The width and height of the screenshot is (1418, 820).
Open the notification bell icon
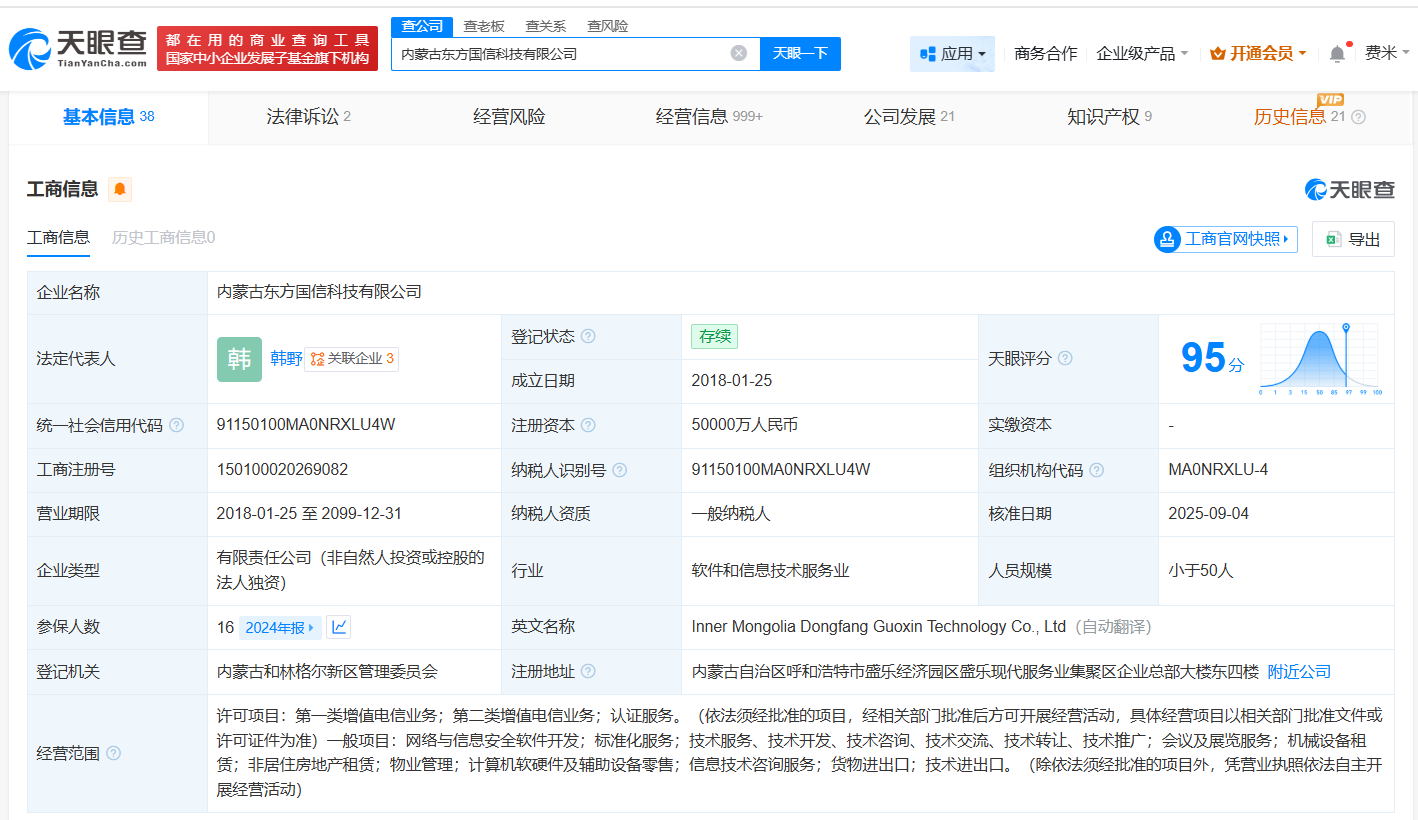[x=1336, y=53]
